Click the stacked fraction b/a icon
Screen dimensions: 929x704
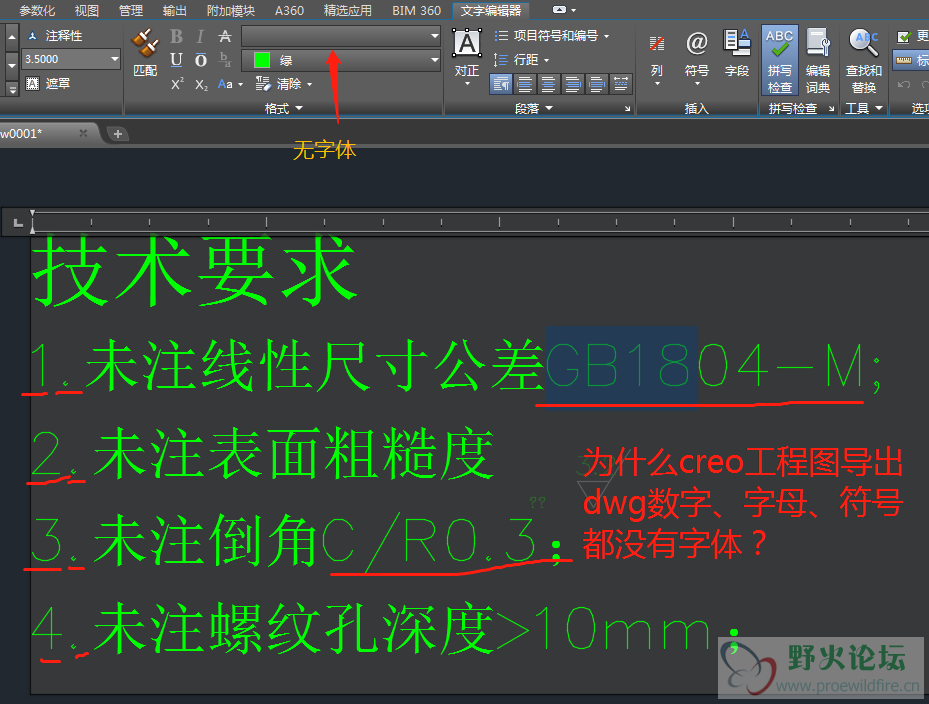click(x=225, y=59)
